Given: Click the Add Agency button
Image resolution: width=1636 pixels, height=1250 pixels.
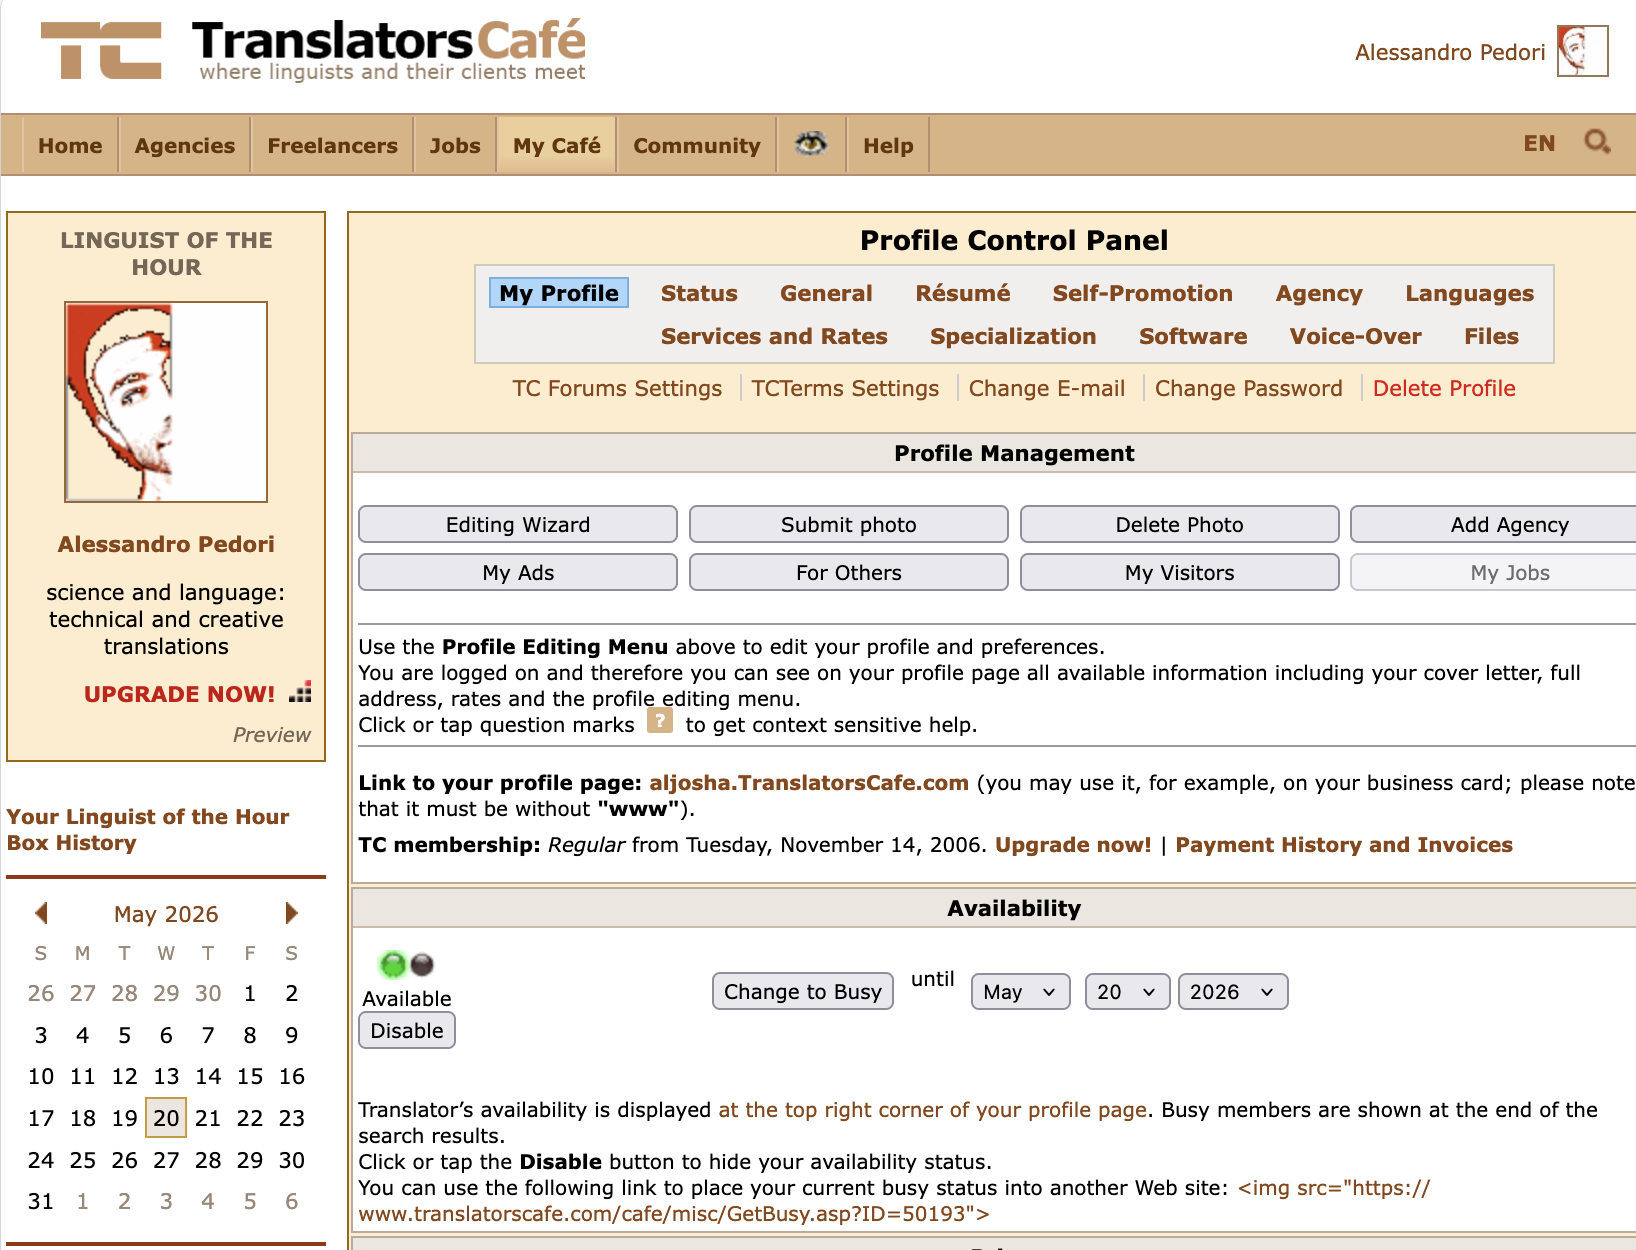Looking at the screenshot, I should click(x=1494, y=524).
